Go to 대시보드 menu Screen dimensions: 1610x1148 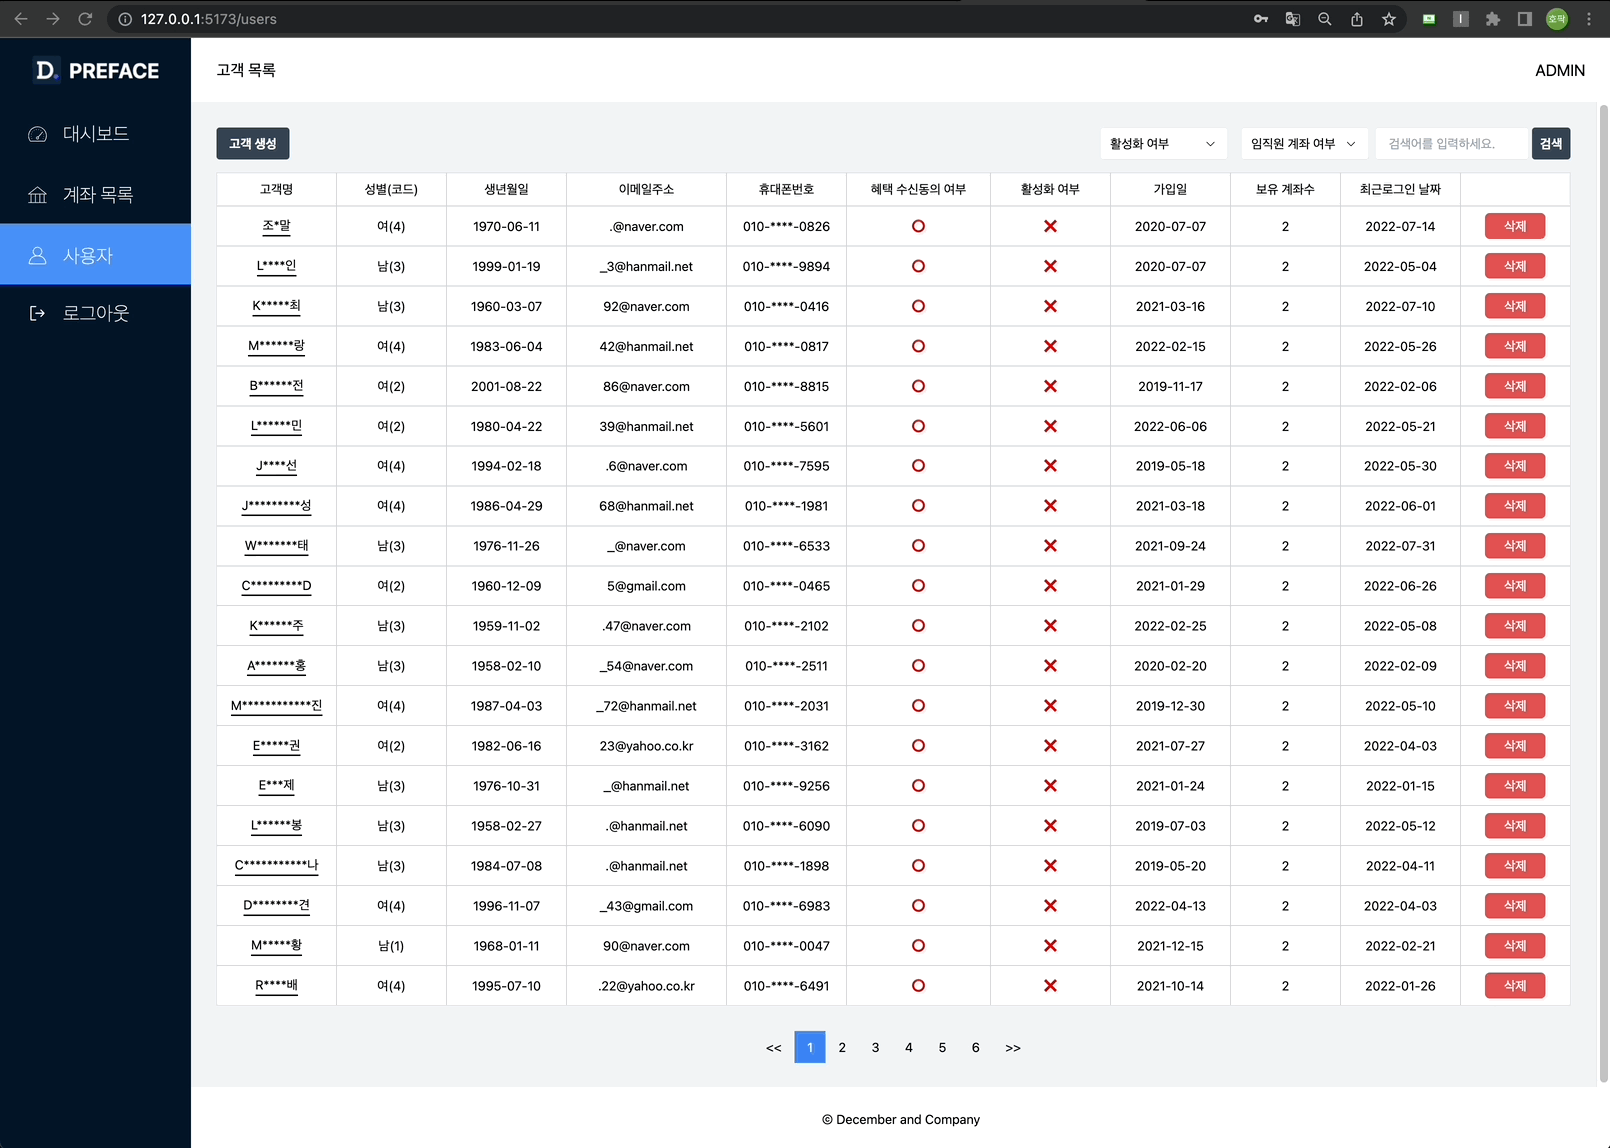point(95,134)
